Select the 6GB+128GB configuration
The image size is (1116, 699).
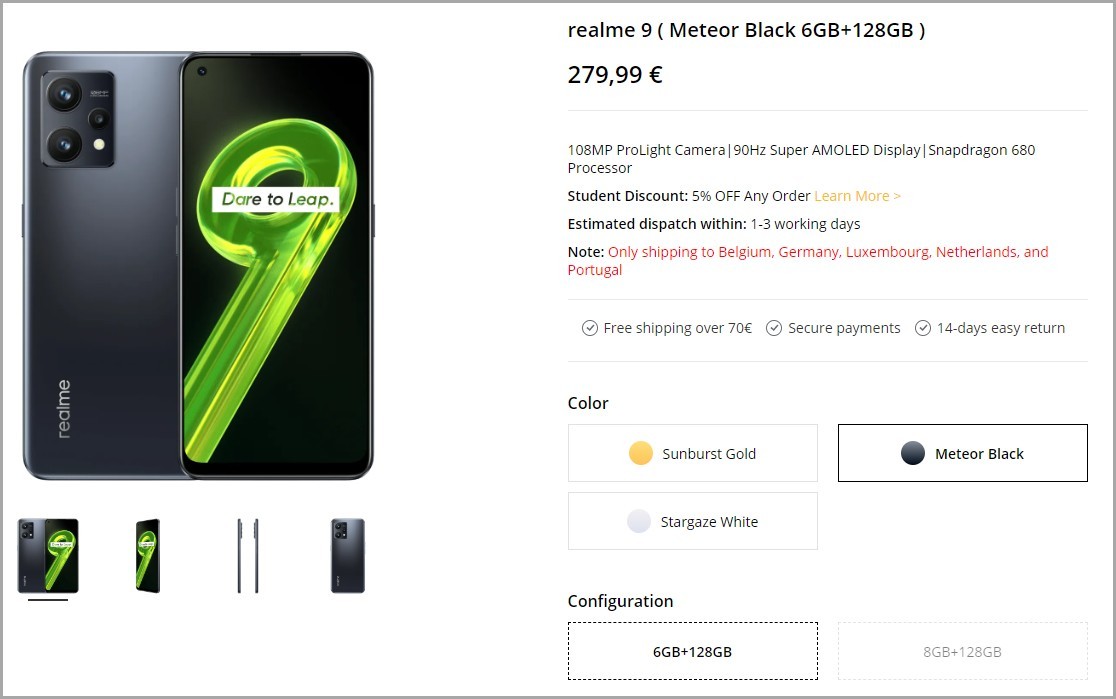click(x=693, y=651)
